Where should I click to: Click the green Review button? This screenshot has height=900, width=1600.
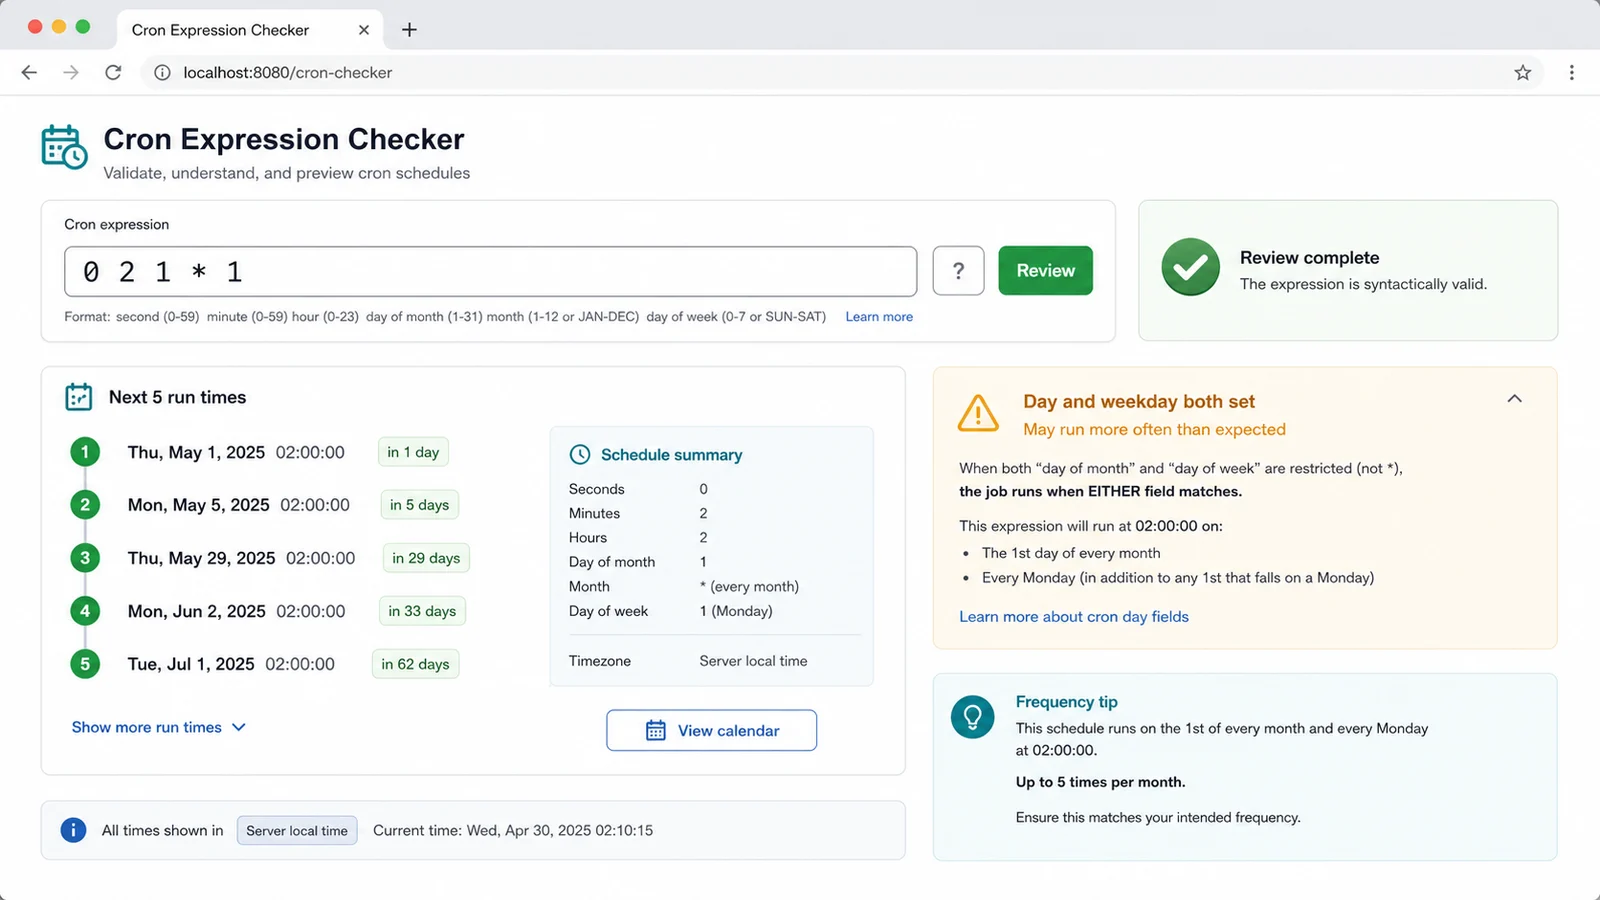1045,271
